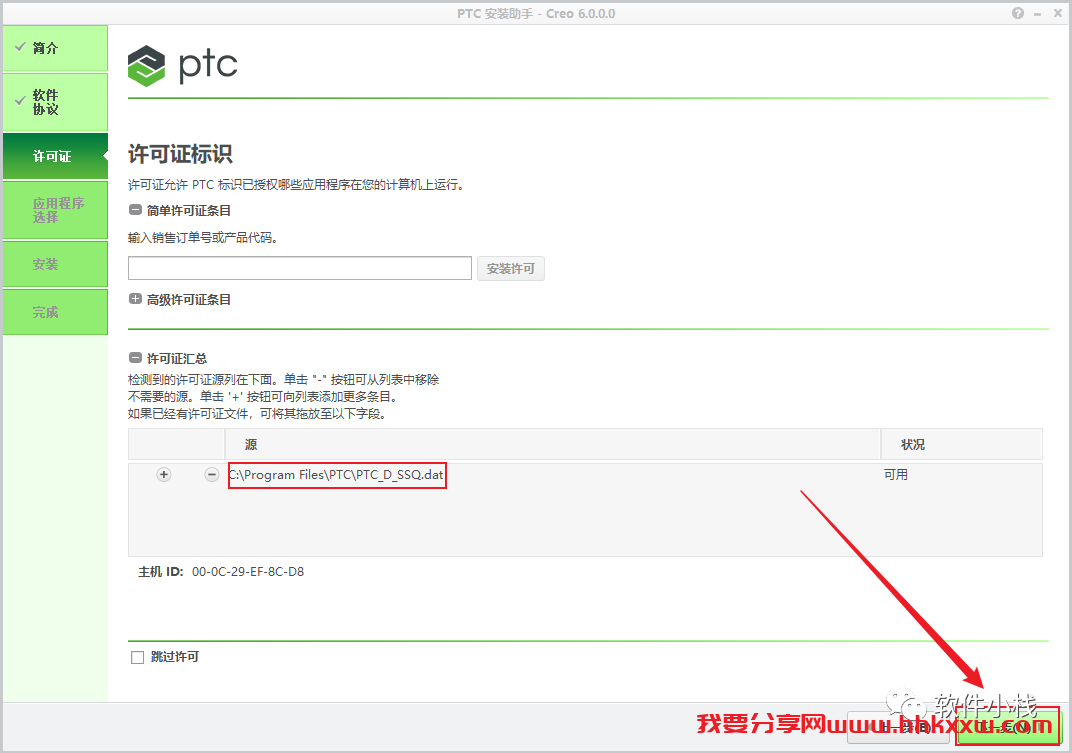Select the 应用程序选择 step in sidebar
This screenshot has width=1072, height=753.
click(x=55, y=210)
